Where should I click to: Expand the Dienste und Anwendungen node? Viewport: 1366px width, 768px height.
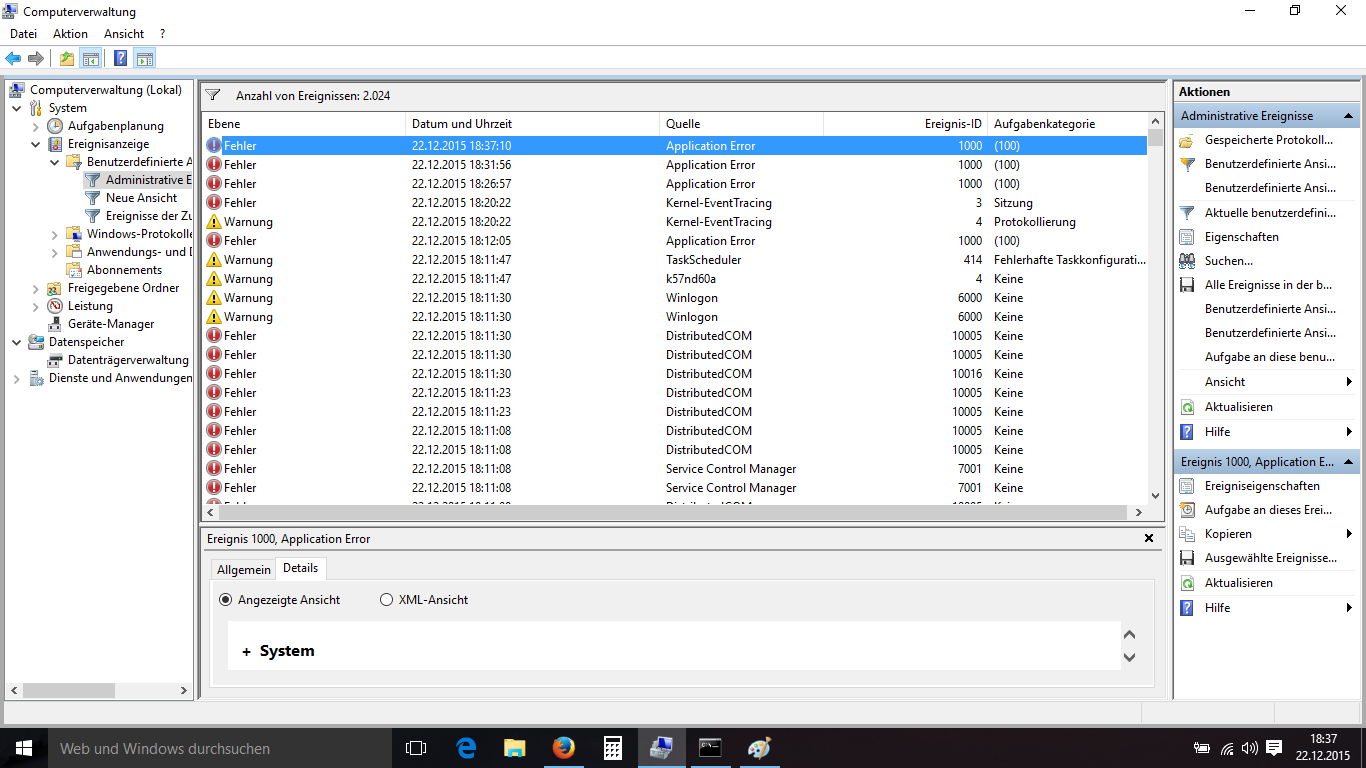[17, 378]
